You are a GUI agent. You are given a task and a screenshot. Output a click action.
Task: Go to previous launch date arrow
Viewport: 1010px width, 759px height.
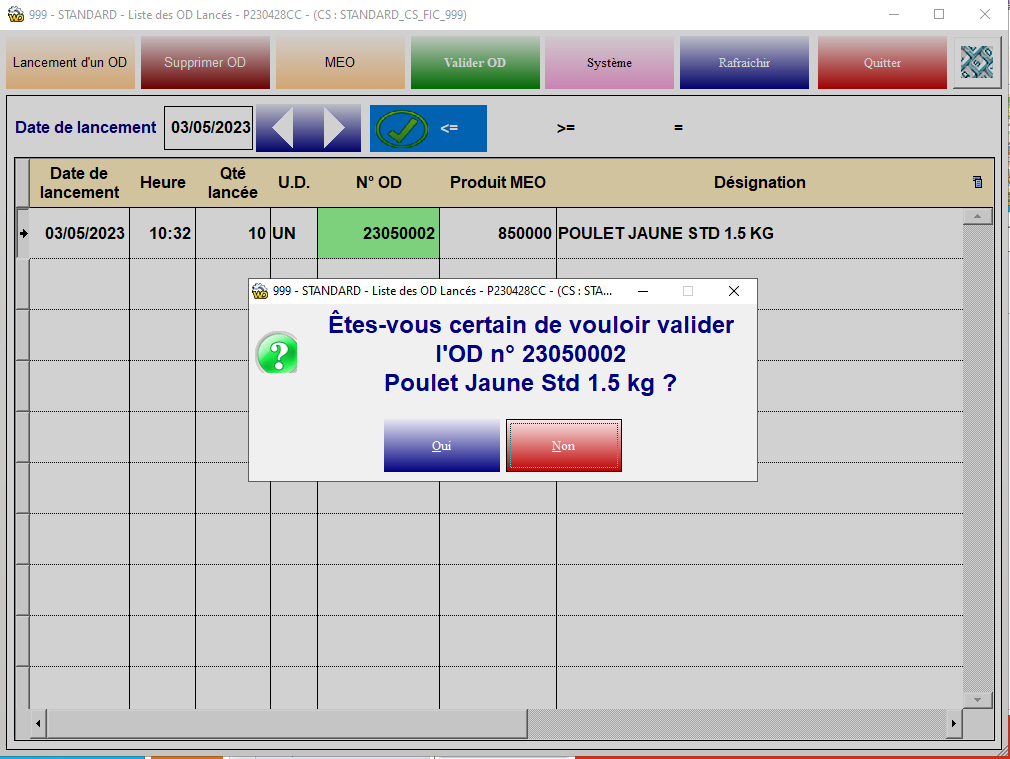(x=282, y=128)
